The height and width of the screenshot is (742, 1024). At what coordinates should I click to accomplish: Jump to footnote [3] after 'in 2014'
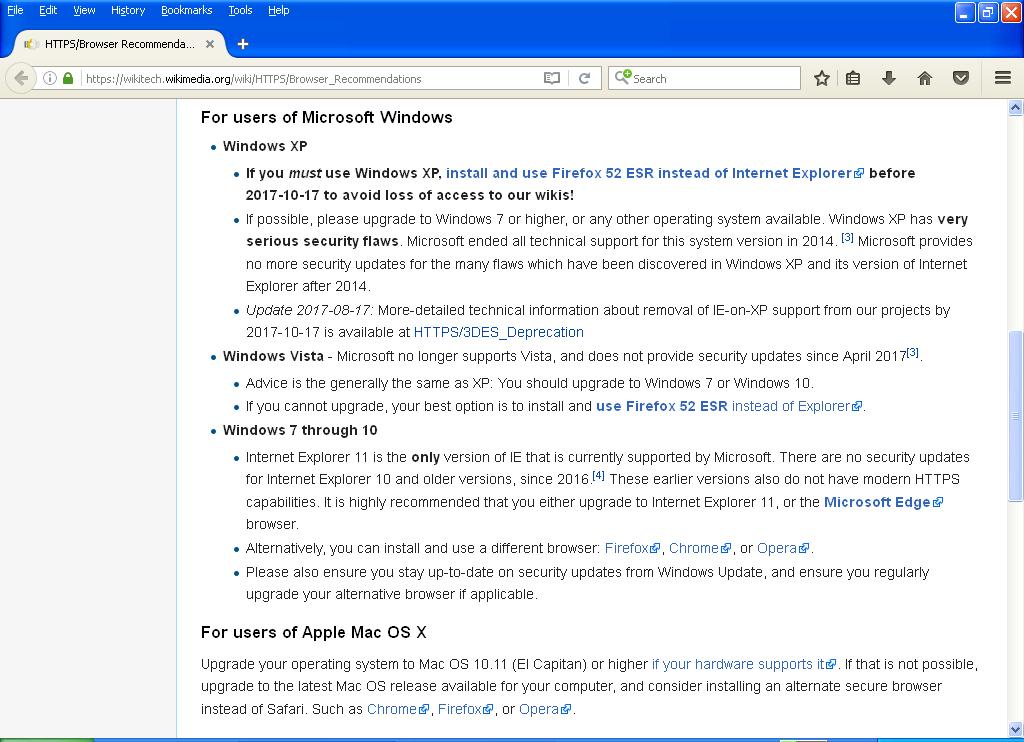tap(847, 238)
